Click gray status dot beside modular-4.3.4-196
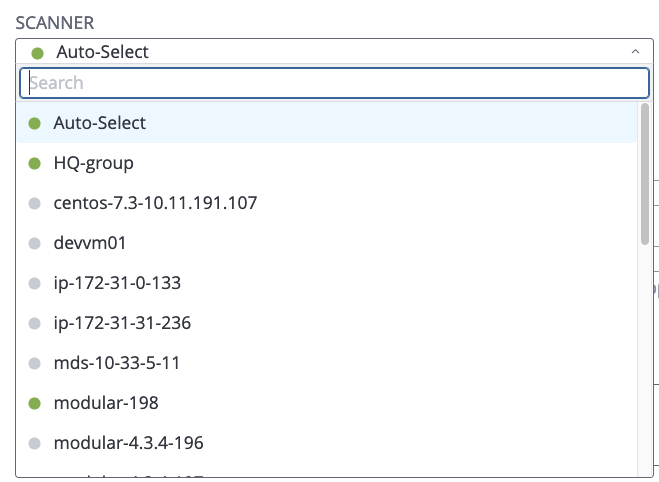This screenshot has width=659, height=482. point(34,443)
